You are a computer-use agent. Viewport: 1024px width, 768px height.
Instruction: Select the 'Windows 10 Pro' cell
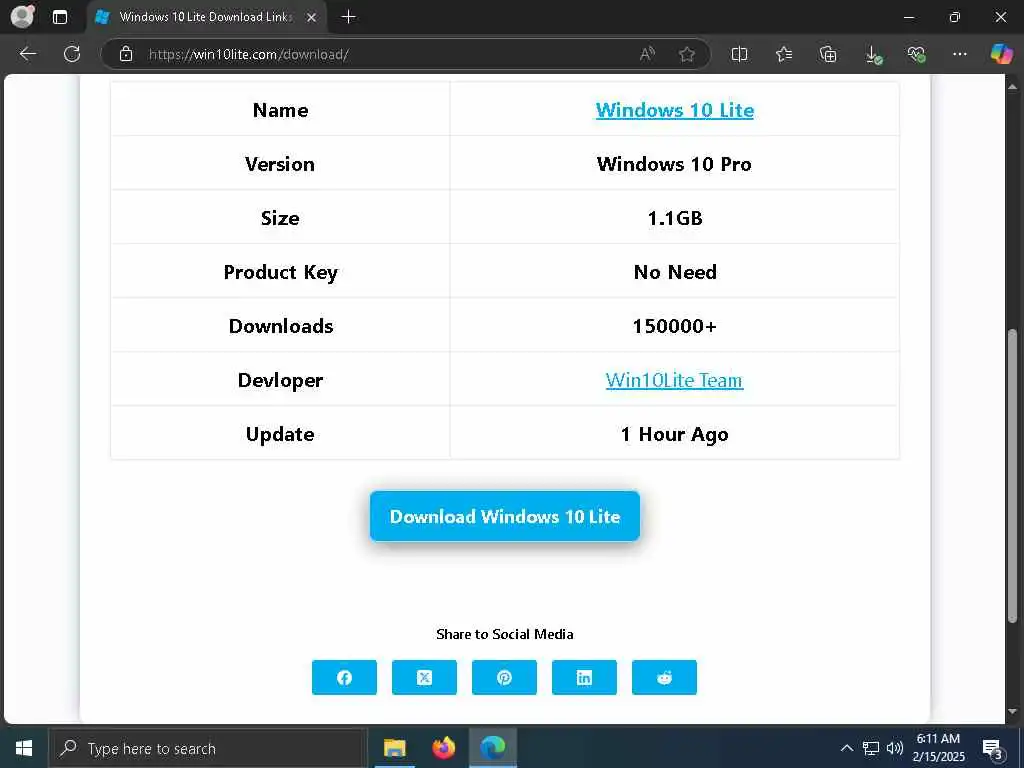[674, 164]
